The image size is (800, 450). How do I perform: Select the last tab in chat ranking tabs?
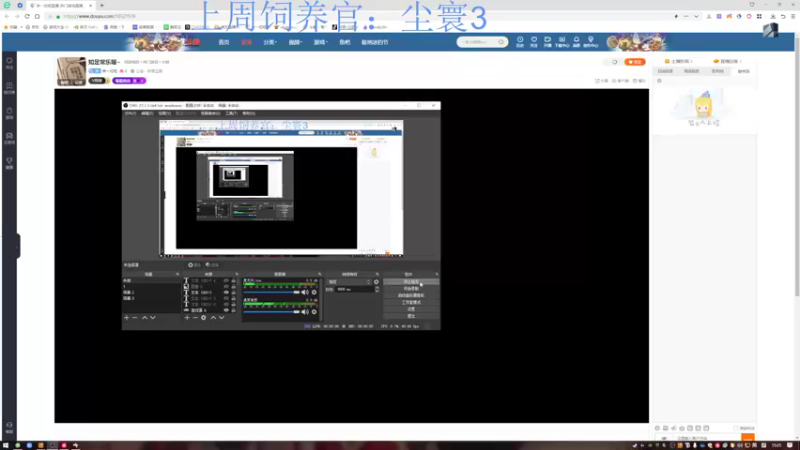click(x=744, y=71)
